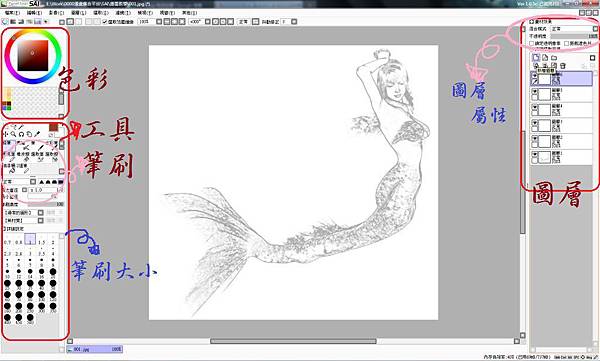This screenshot has height=361, width=600.
Task: Choose the paint bucket (油漆桶) tool
Action: pyautogui.click(x=9, y=168)
